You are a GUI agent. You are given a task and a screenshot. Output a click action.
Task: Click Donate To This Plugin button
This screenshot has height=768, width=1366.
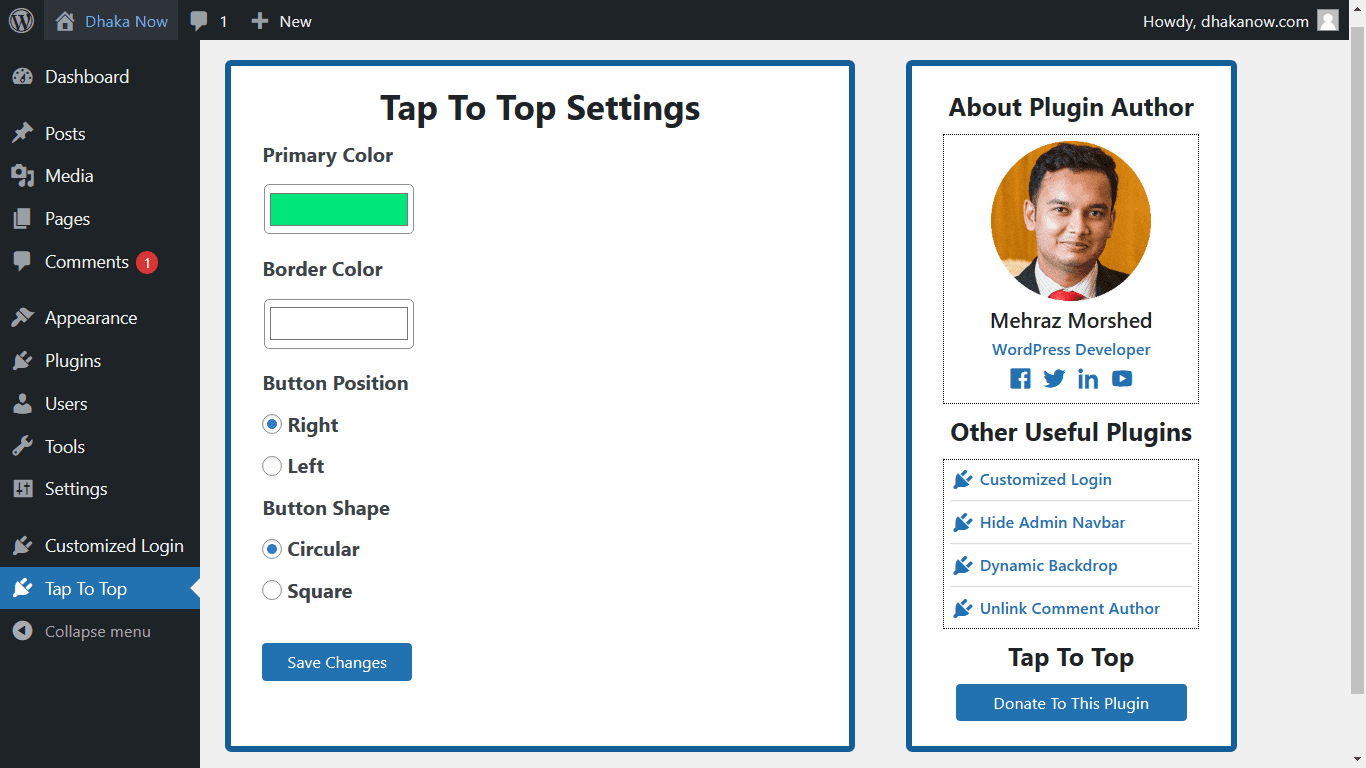point(1071,703)
